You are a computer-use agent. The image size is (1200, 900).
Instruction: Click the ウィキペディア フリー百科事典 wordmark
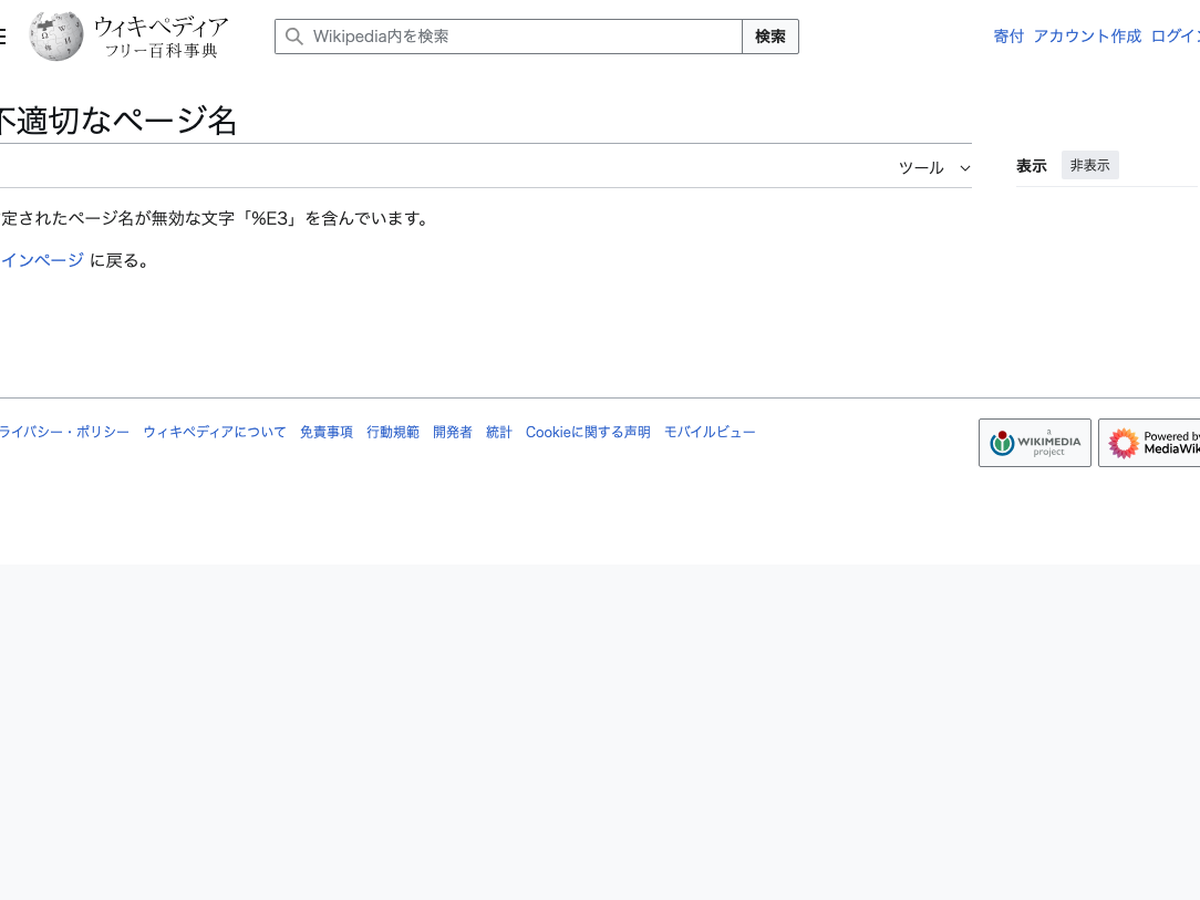point(161,37)
